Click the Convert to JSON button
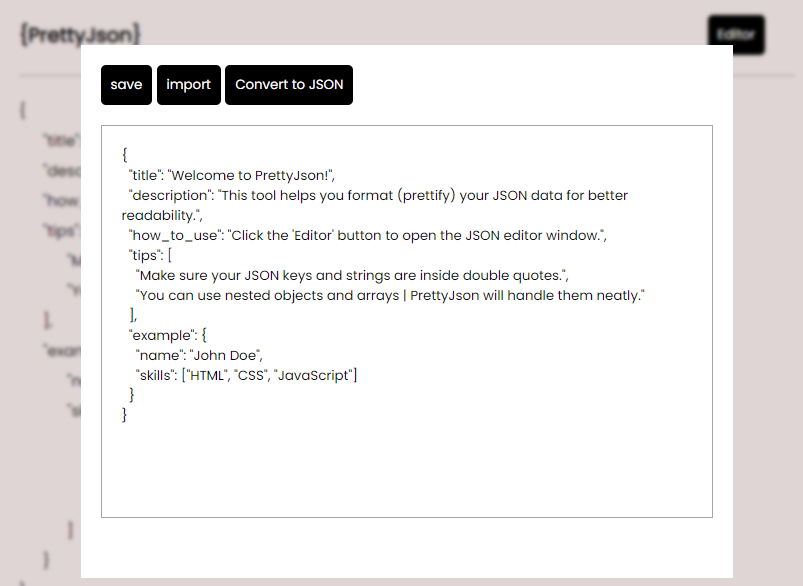 pos(289,85)
